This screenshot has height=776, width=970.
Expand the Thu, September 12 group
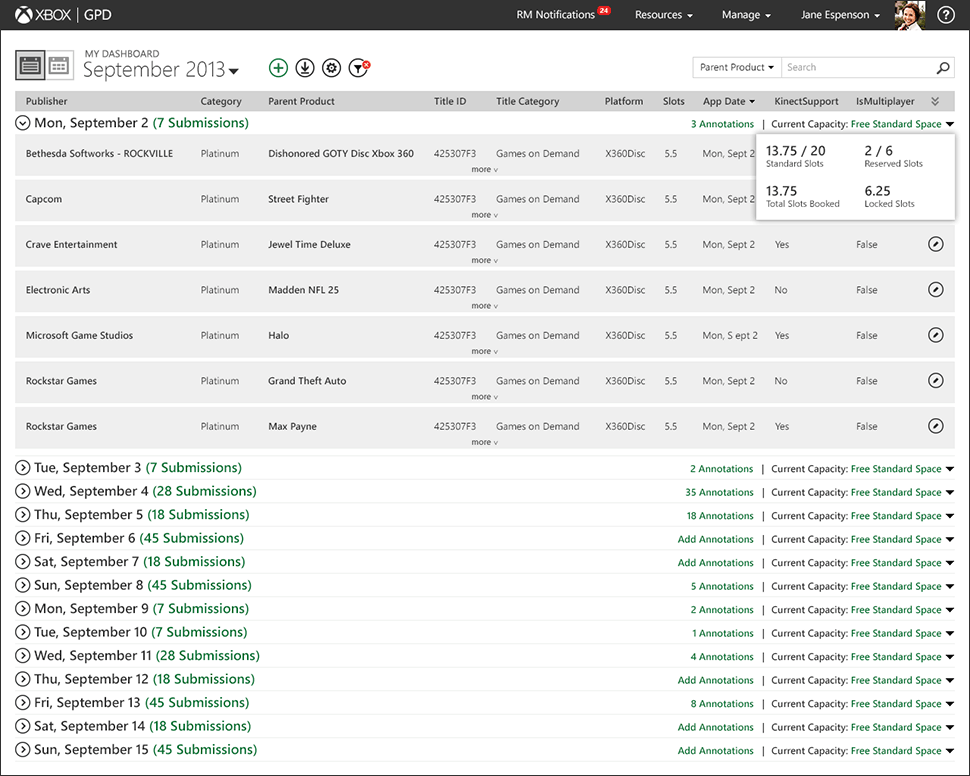[x=22, y=679]
